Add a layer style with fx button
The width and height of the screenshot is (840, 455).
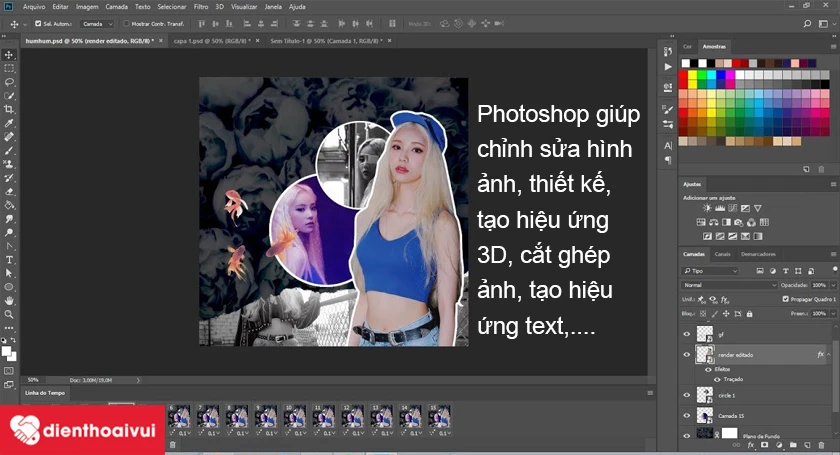pos(751,445)
